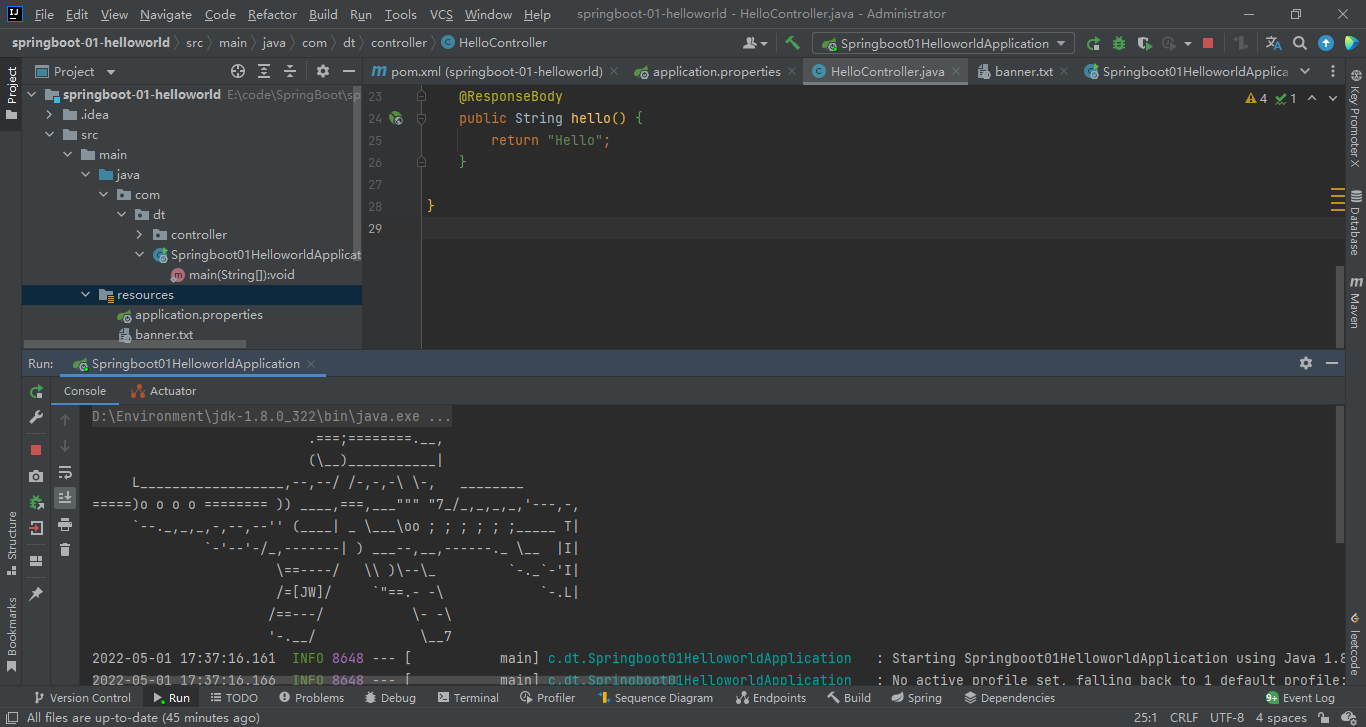This screenshot has height=727, width=1366.
Task: Open the Database side panel
Action: click(1355, 222)
